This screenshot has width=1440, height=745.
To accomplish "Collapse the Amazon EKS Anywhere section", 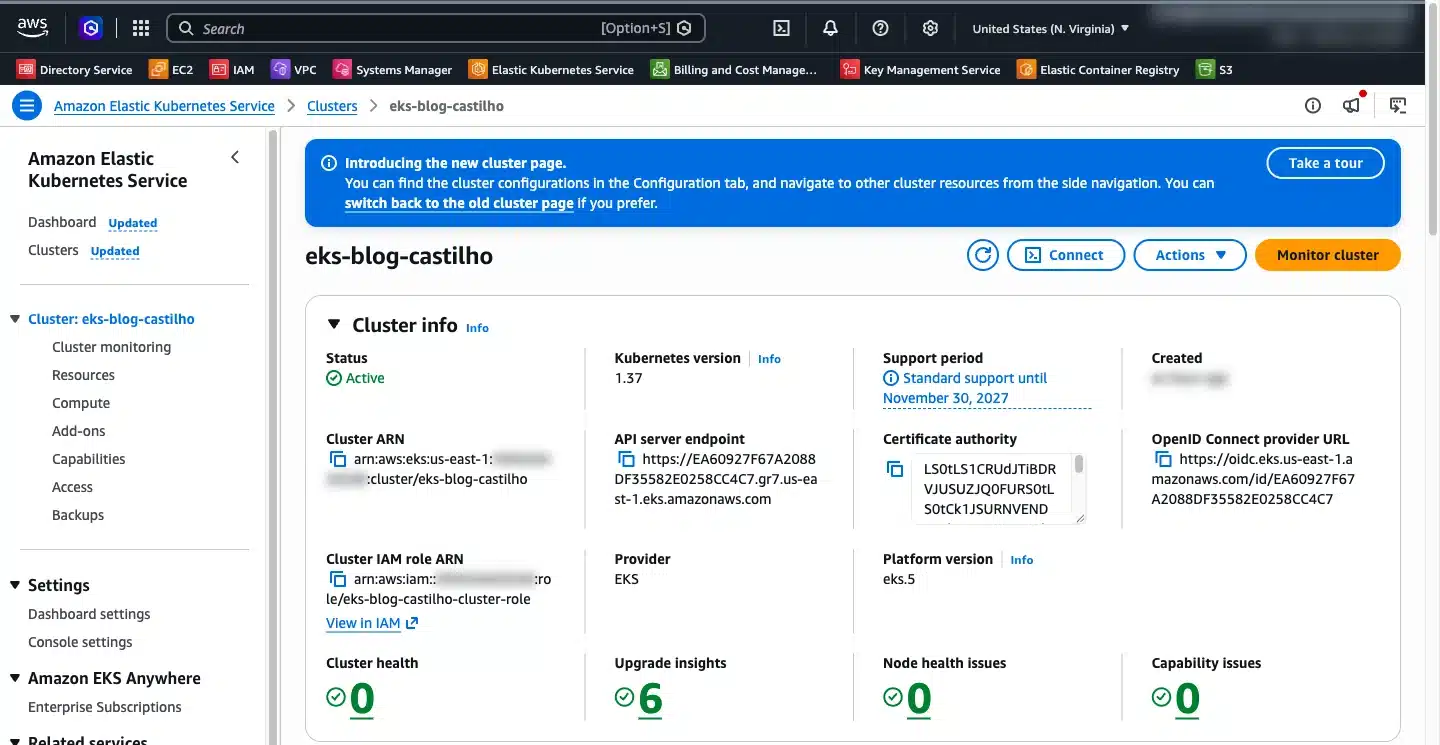I will pyautogui.click(x=15, y=678).
